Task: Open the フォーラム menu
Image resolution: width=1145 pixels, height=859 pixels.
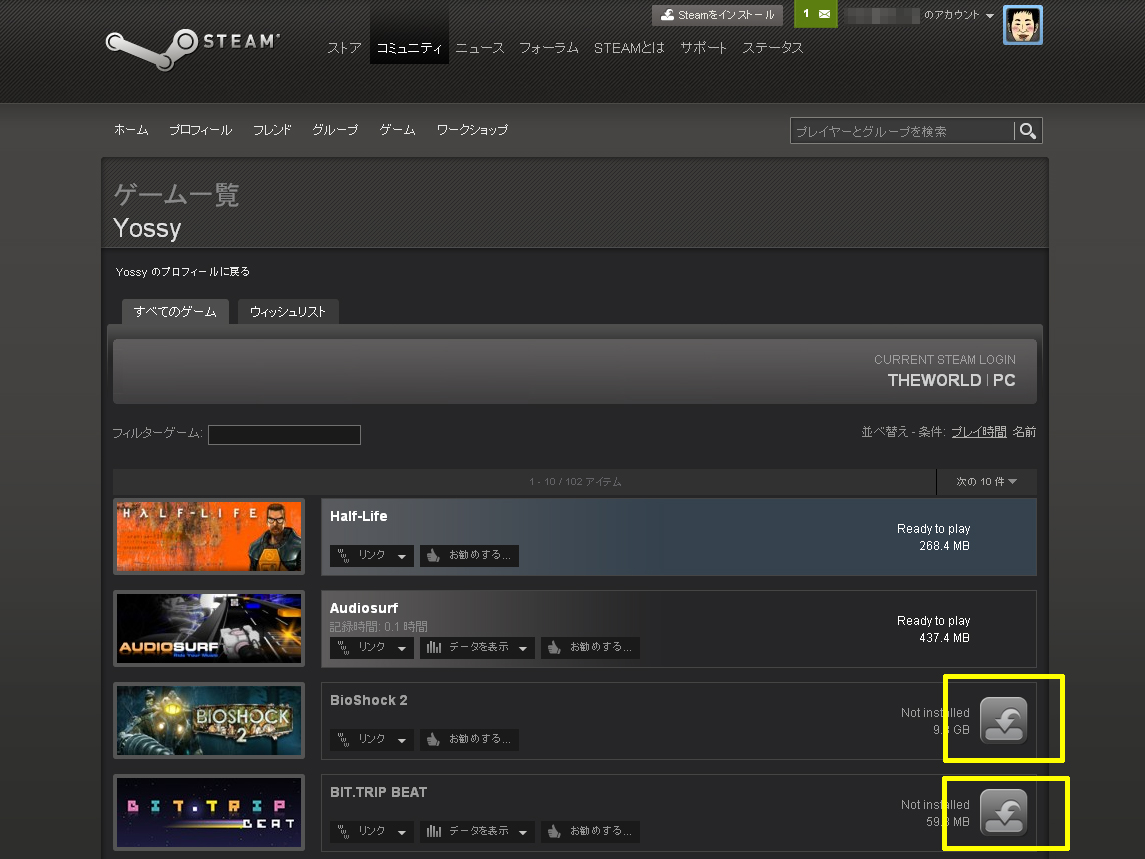Action: (x=548, y=47)
